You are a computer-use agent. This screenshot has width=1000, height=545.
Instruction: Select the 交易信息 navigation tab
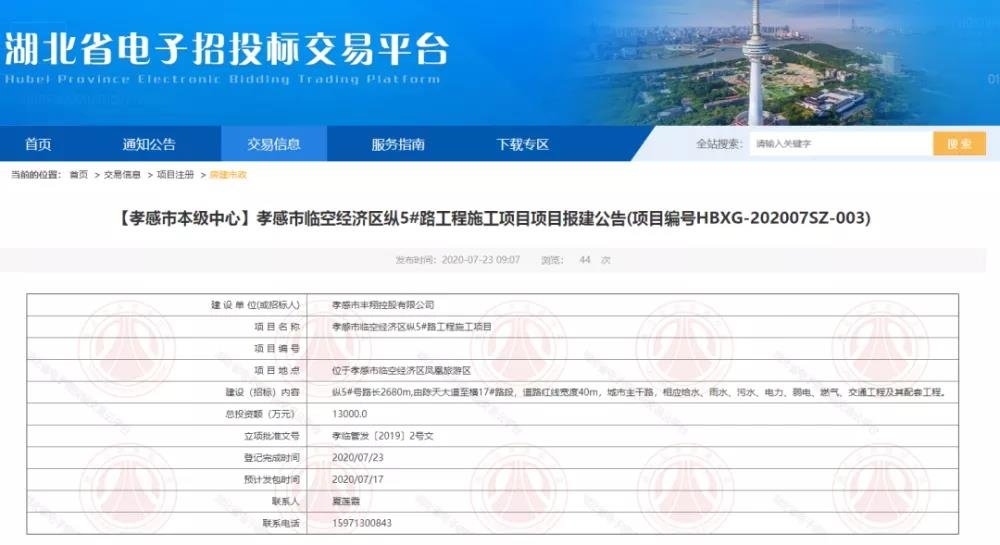274,144
